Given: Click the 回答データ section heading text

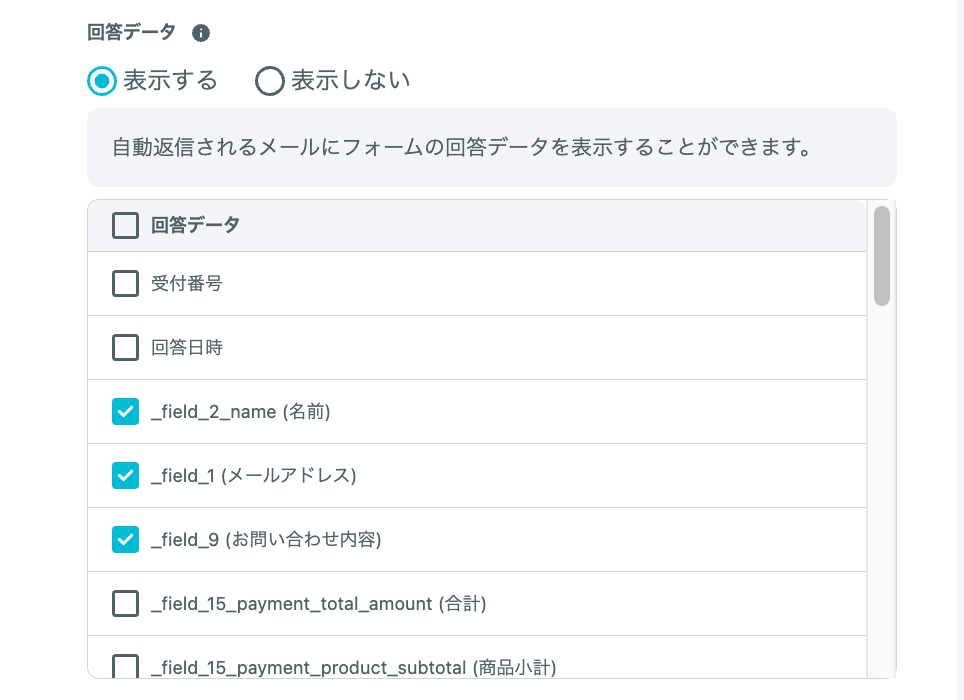Looking at the screenshot, I should click(132, 32).
